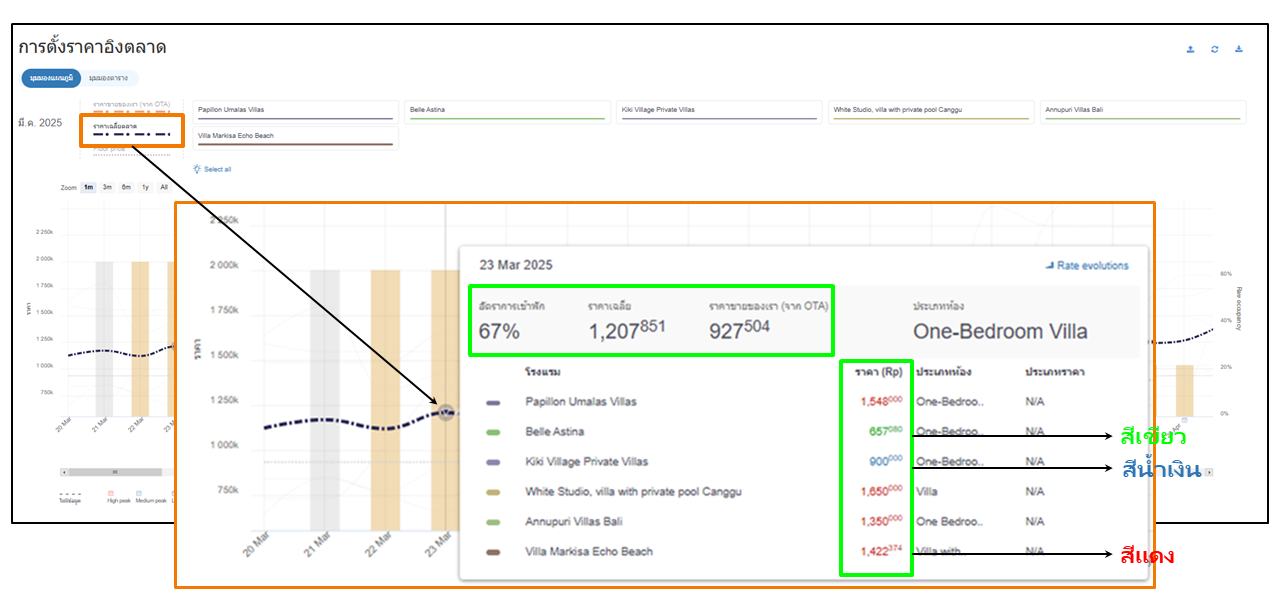The image size is (1279, 611).
Task: Click Belle Astina row in tooltip list
Action: point(555,432)
